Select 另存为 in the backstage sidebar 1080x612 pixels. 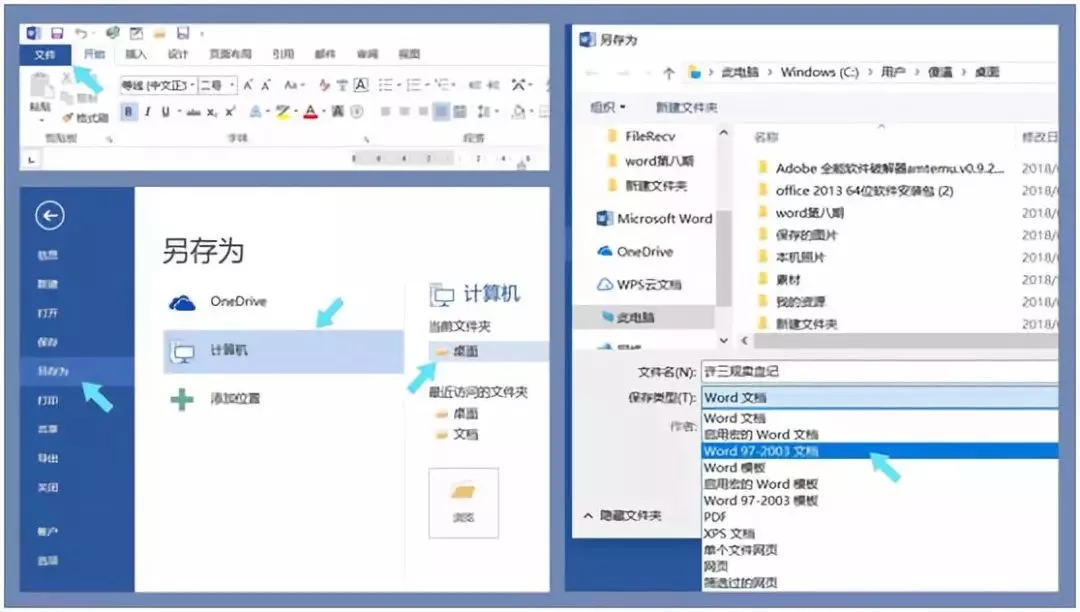tap(50, 368)
